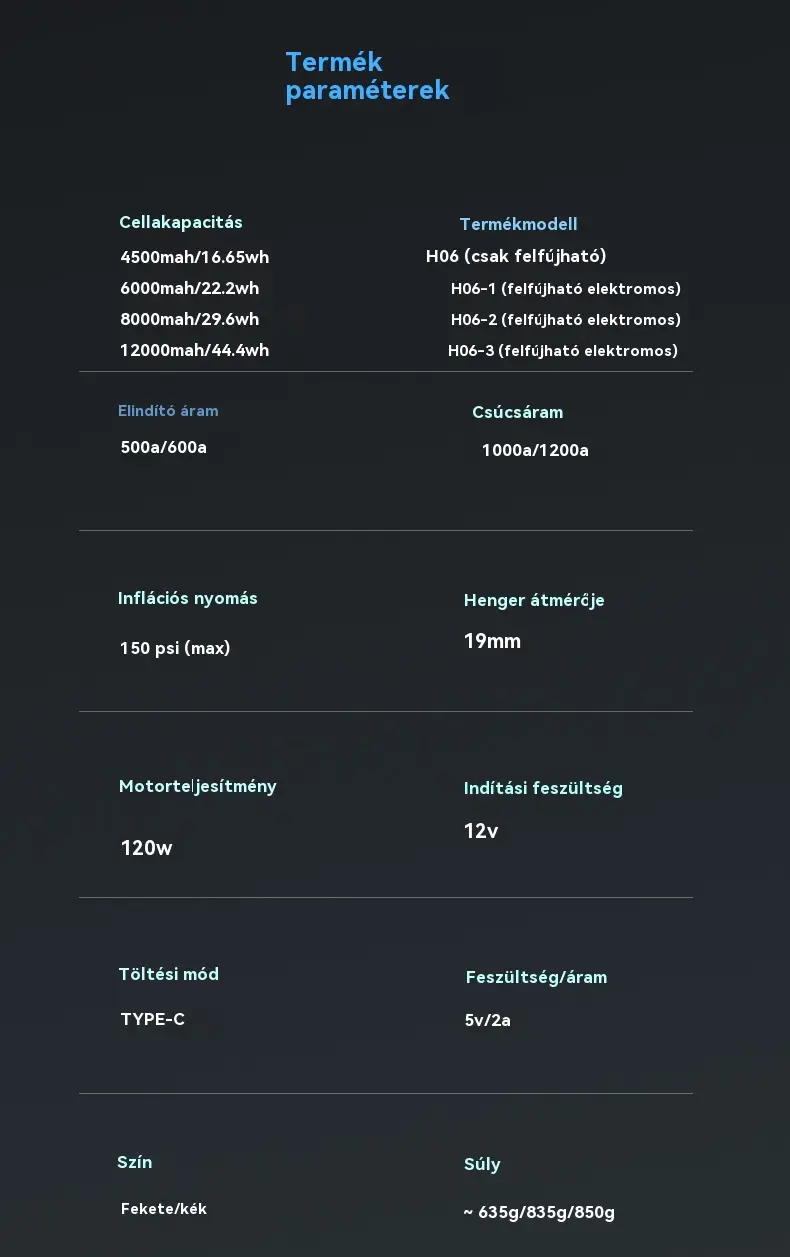Select the Motorteljesítmény label
This screenshot has width=790, height=1257.
pos(198,786)
